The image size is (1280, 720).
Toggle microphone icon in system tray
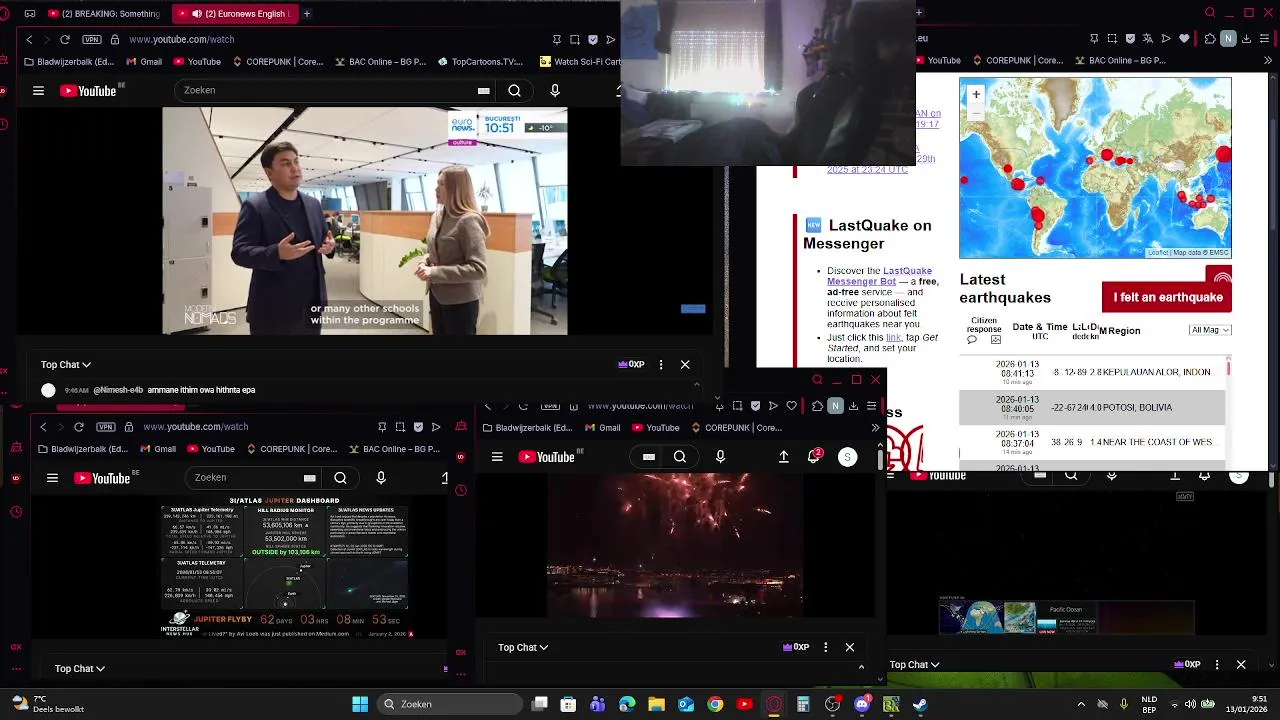pos(1124,704)
